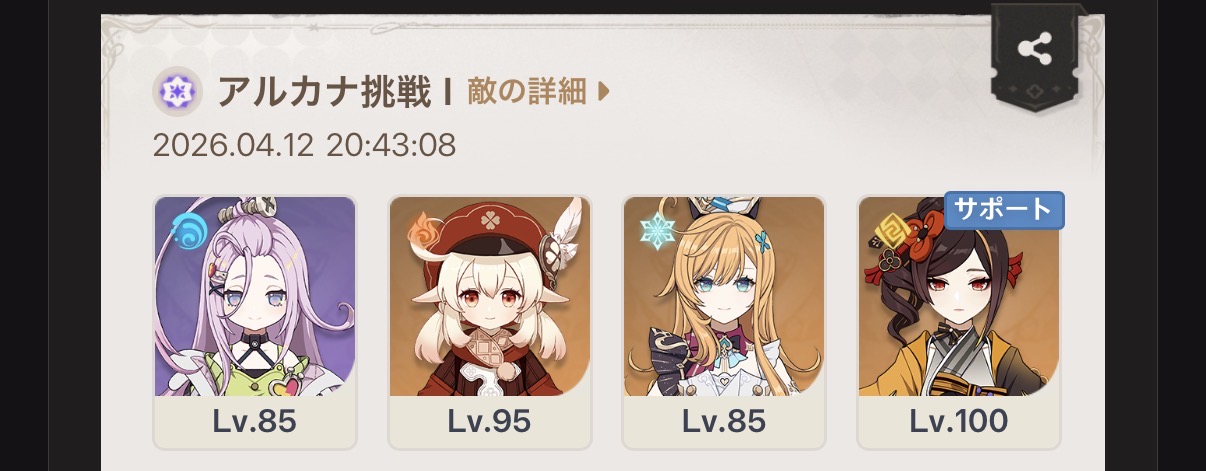Select the purple-haired character portrait

point(255,296)
